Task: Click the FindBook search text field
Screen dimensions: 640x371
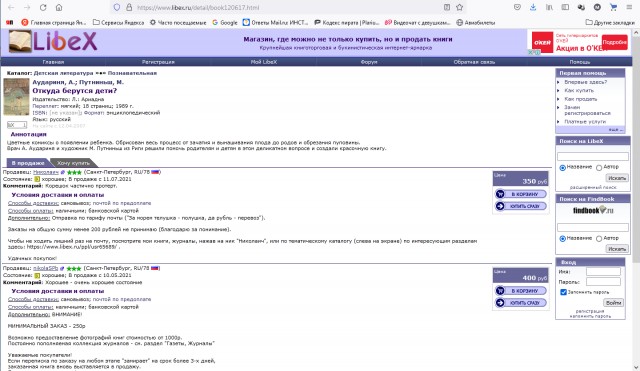Action: (593, 227)
